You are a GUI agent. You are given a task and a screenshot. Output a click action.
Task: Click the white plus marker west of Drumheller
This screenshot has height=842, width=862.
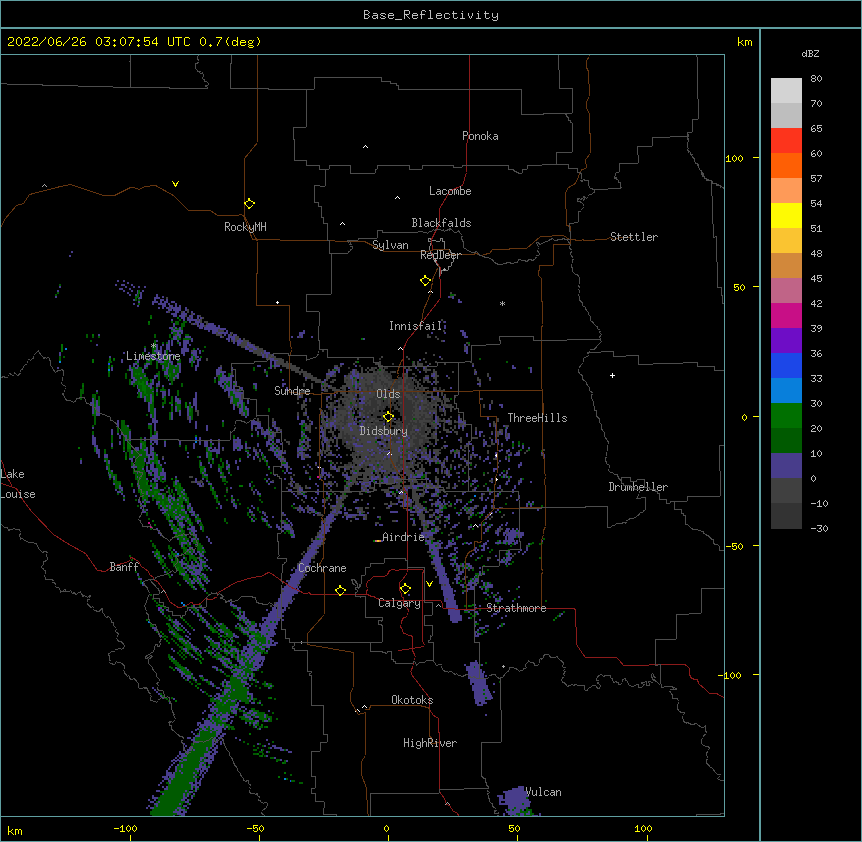pyautogui.click(x=612, y=375)
